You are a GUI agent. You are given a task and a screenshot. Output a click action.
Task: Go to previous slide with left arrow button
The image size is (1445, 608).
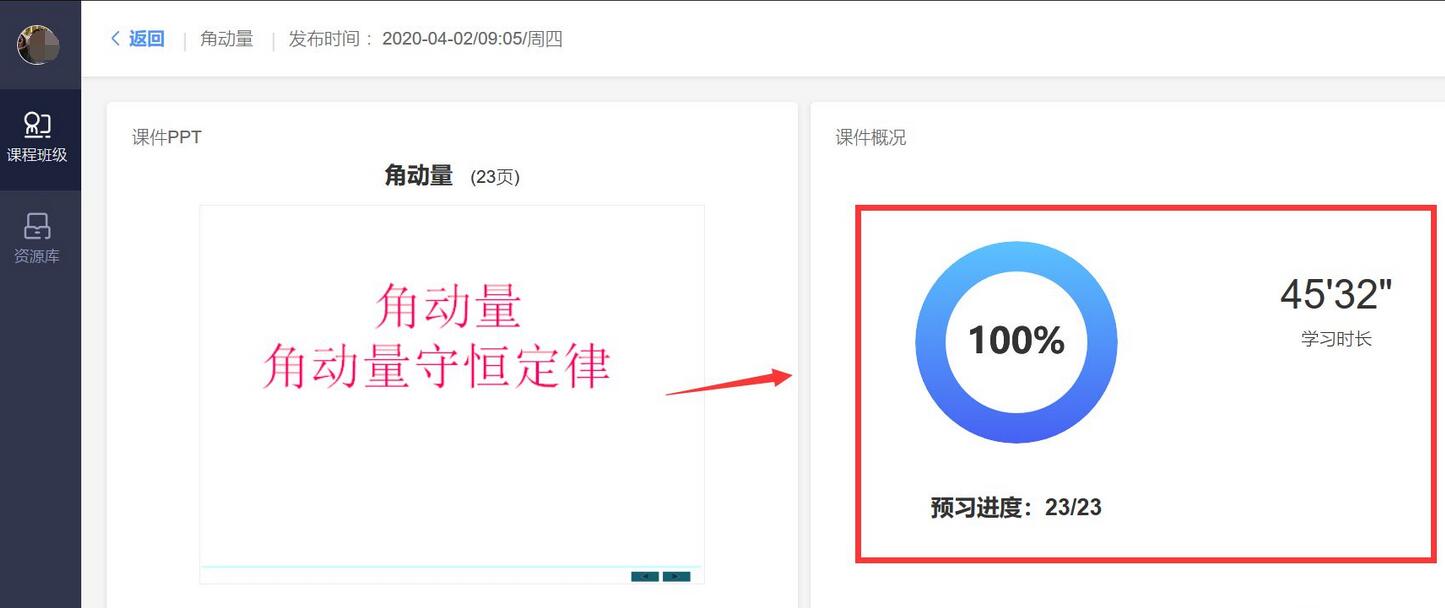pyautogui.click(x=645, y=576)
